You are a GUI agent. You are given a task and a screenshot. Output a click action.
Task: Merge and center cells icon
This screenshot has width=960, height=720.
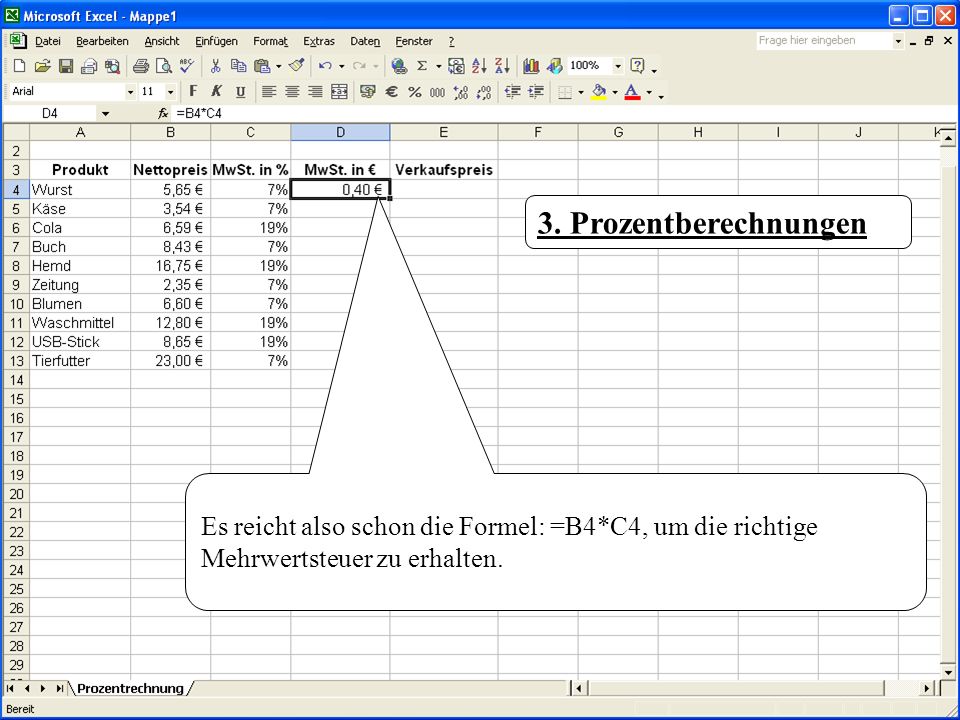339,92
